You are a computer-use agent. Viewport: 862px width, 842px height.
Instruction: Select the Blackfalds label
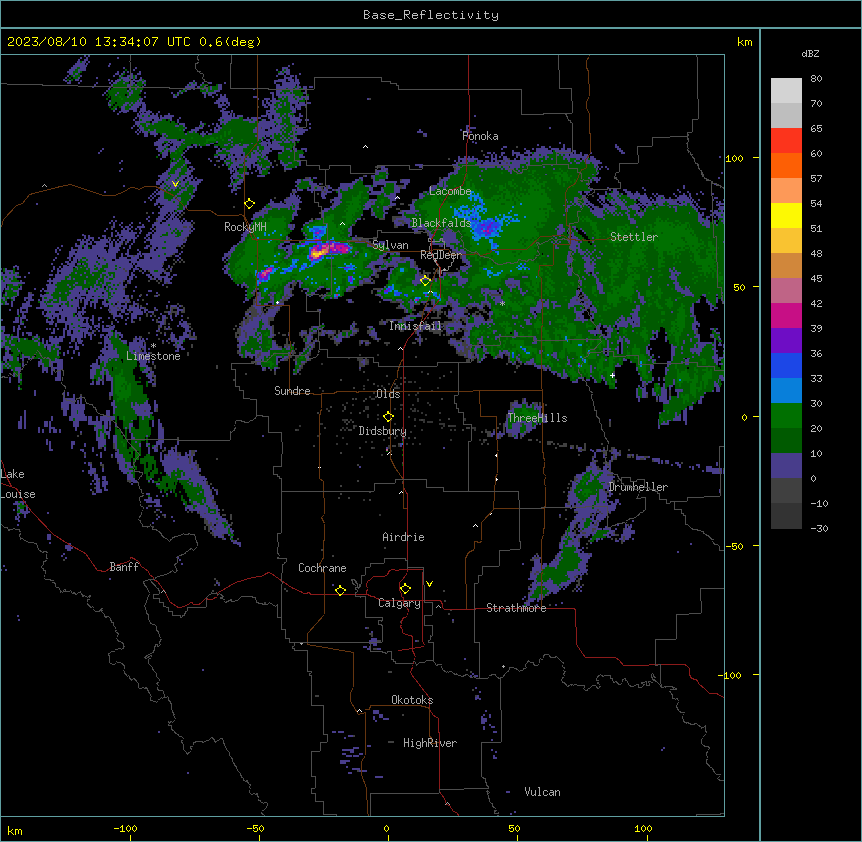[x=441, y=223]
